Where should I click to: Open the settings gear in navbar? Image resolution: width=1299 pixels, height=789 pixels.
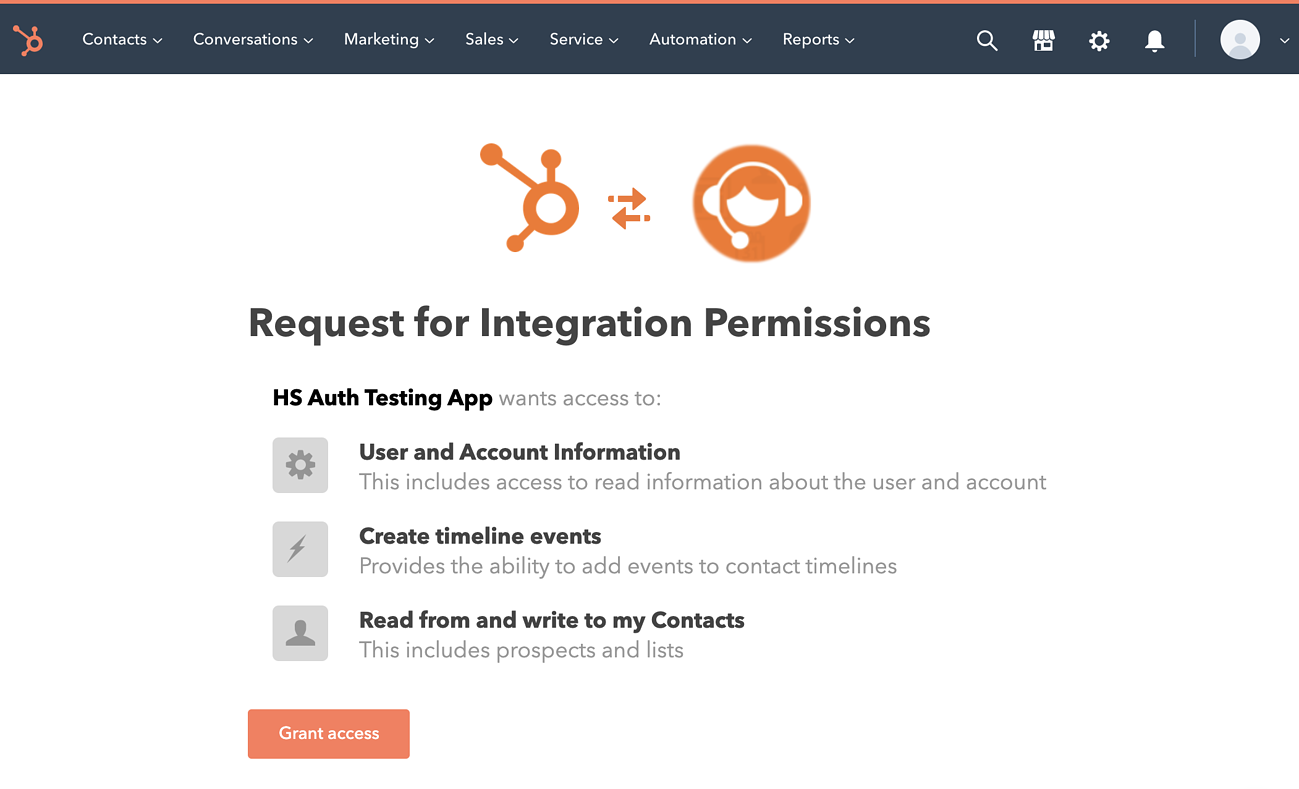[1099, 40]
